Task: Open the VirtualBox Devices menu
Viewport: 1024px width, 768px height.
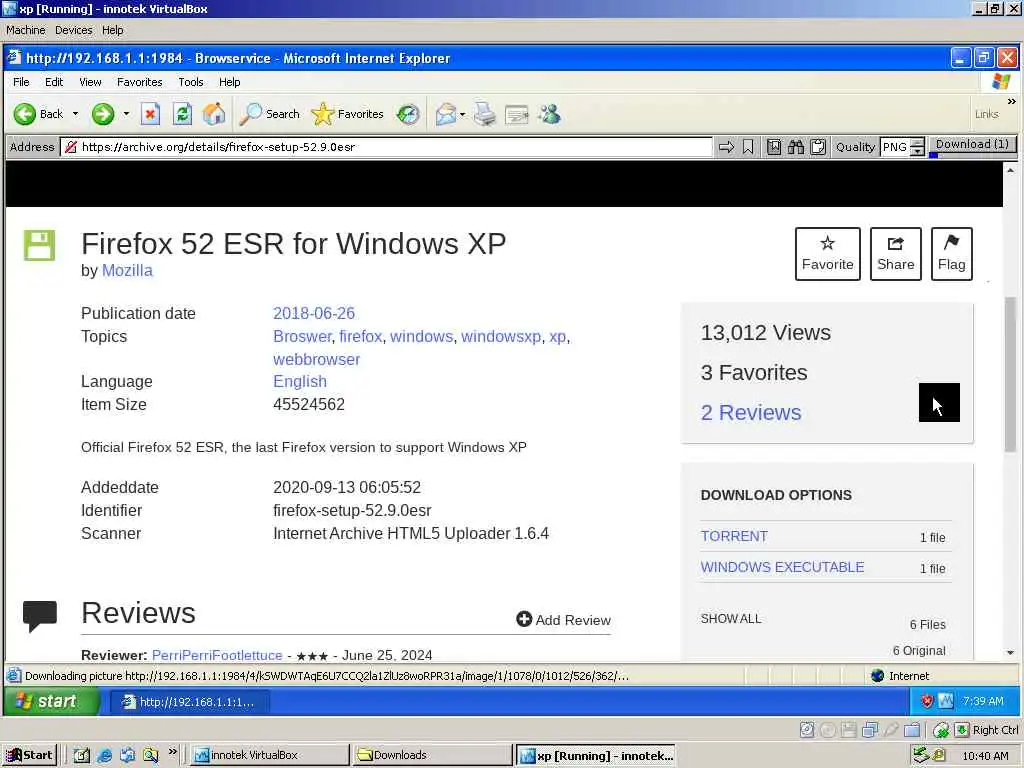Action: [73, 30]
